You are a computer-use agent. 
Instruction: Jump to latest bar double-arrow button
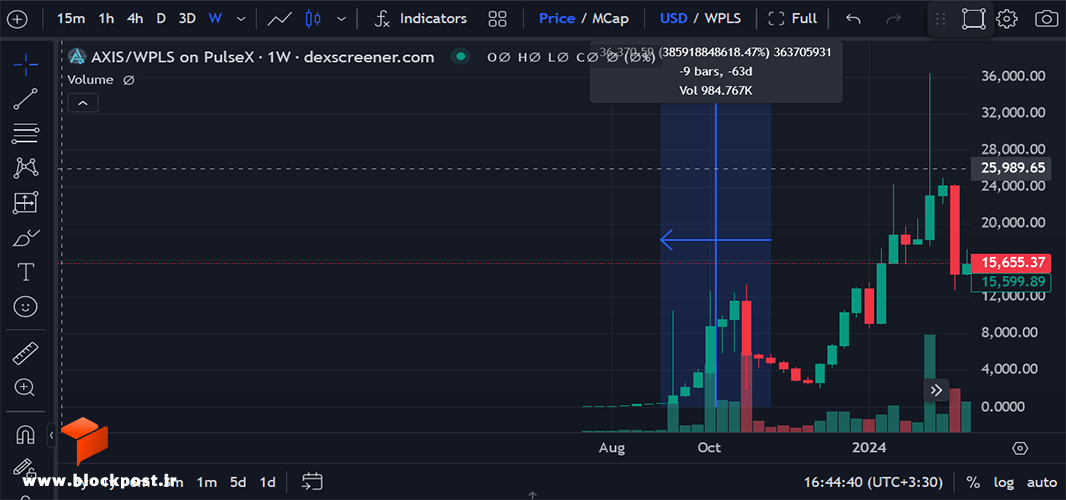935,390
